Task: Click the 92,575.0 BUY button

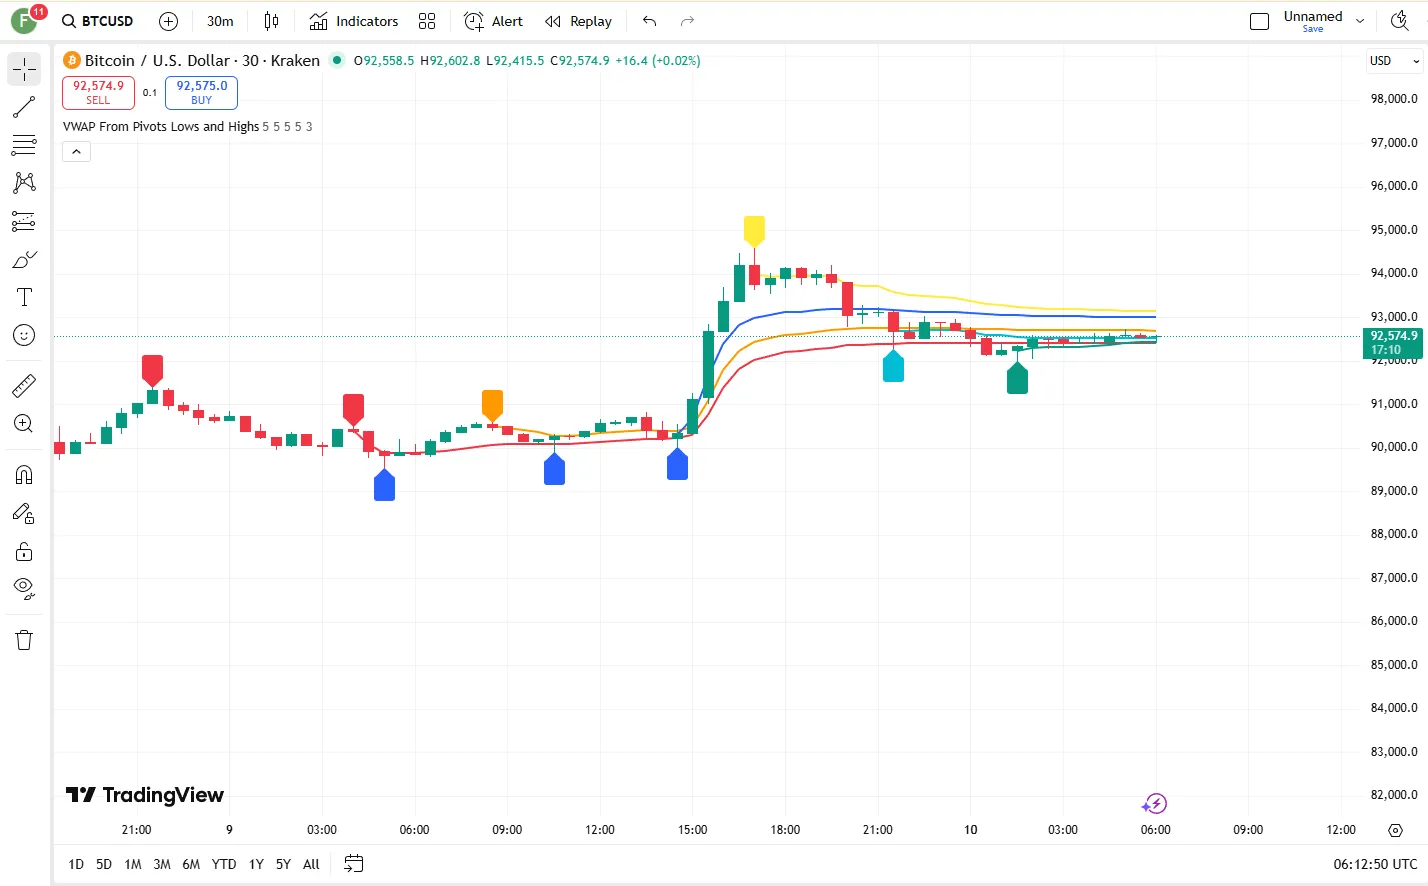Action: click(x=201, y=92)
